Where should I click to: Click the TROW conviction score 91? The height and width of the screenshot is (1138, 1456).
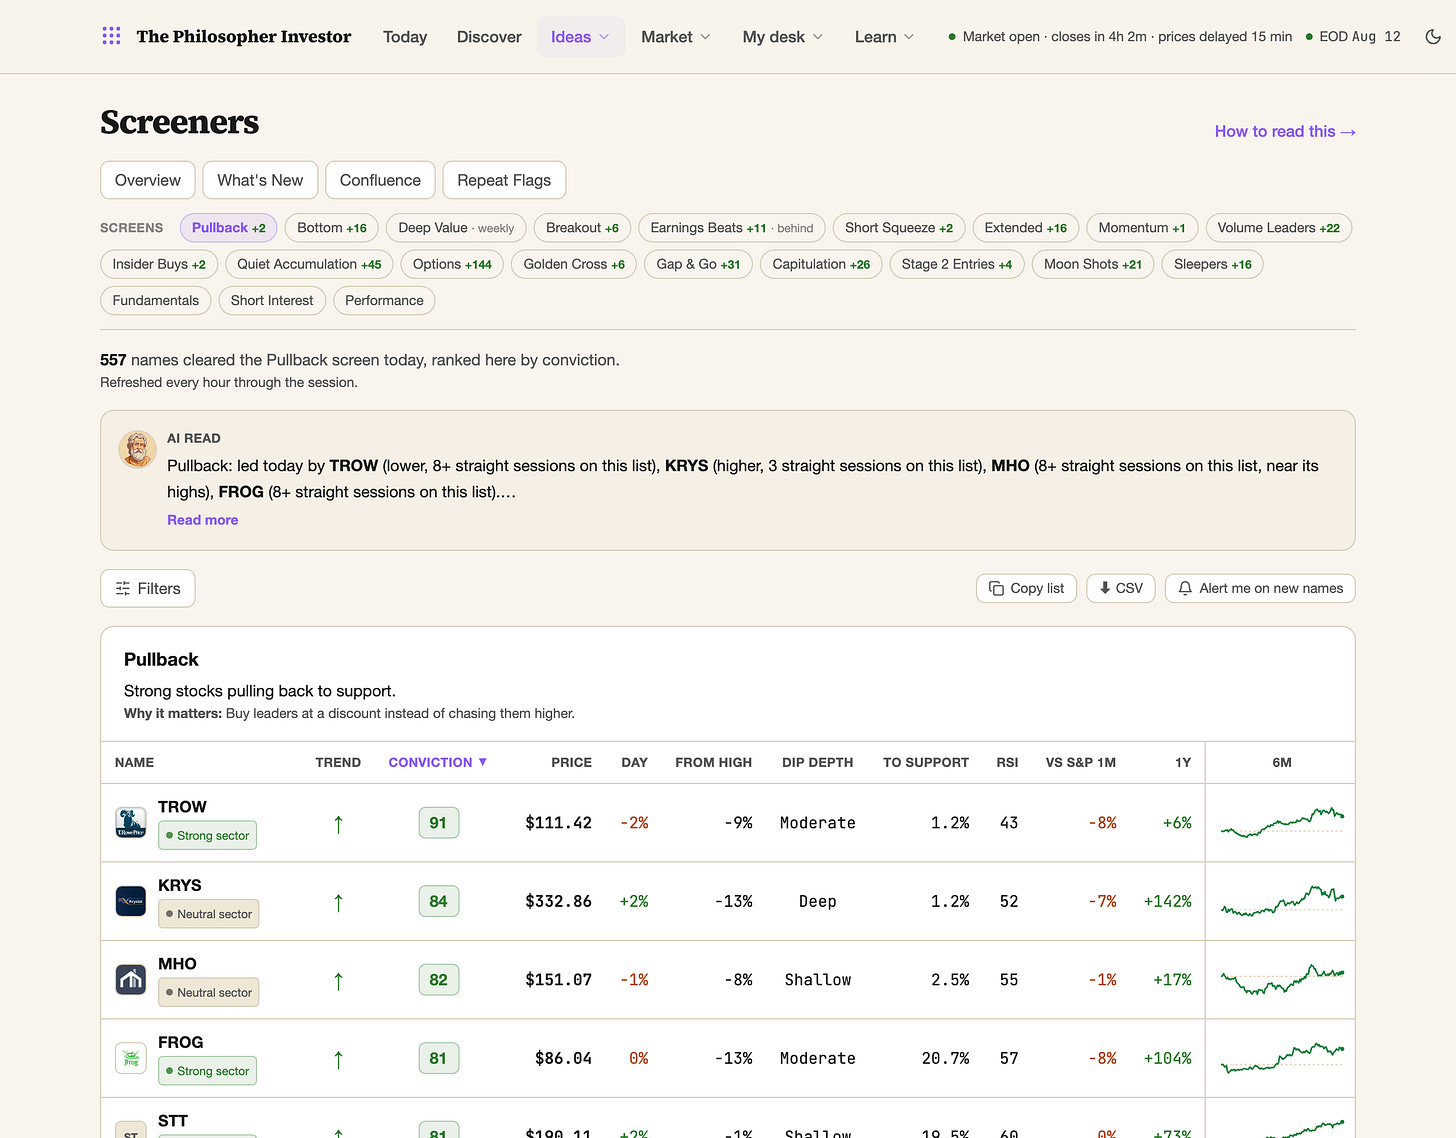tap(438, 823)
